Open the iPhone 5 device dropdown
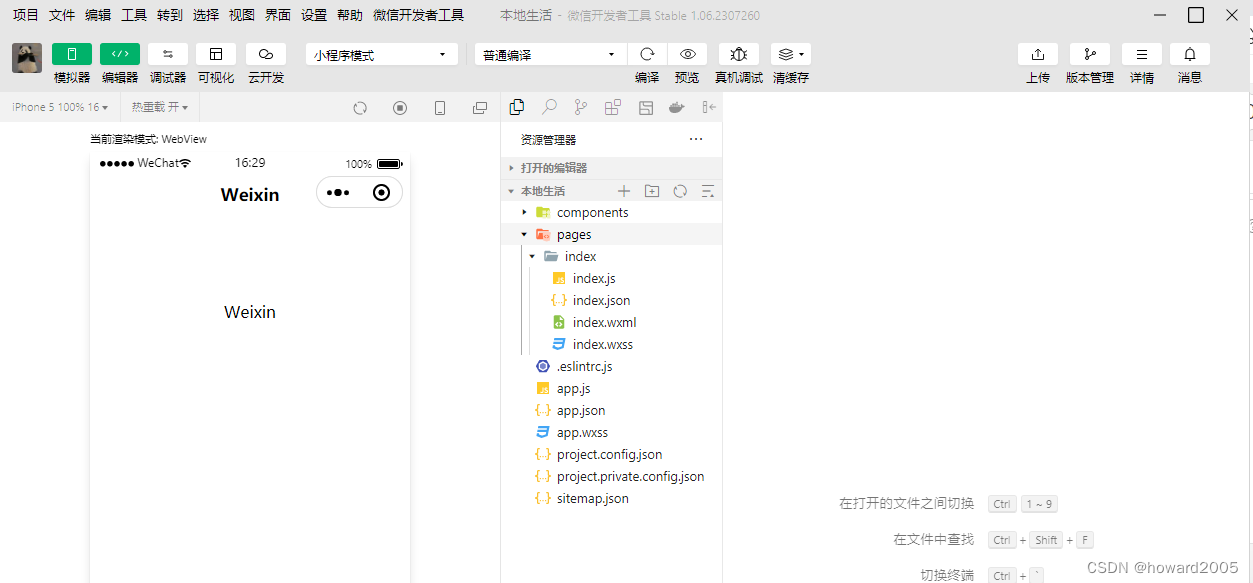Viewport: 1253px width, 583px height. [x=59, y=107]
